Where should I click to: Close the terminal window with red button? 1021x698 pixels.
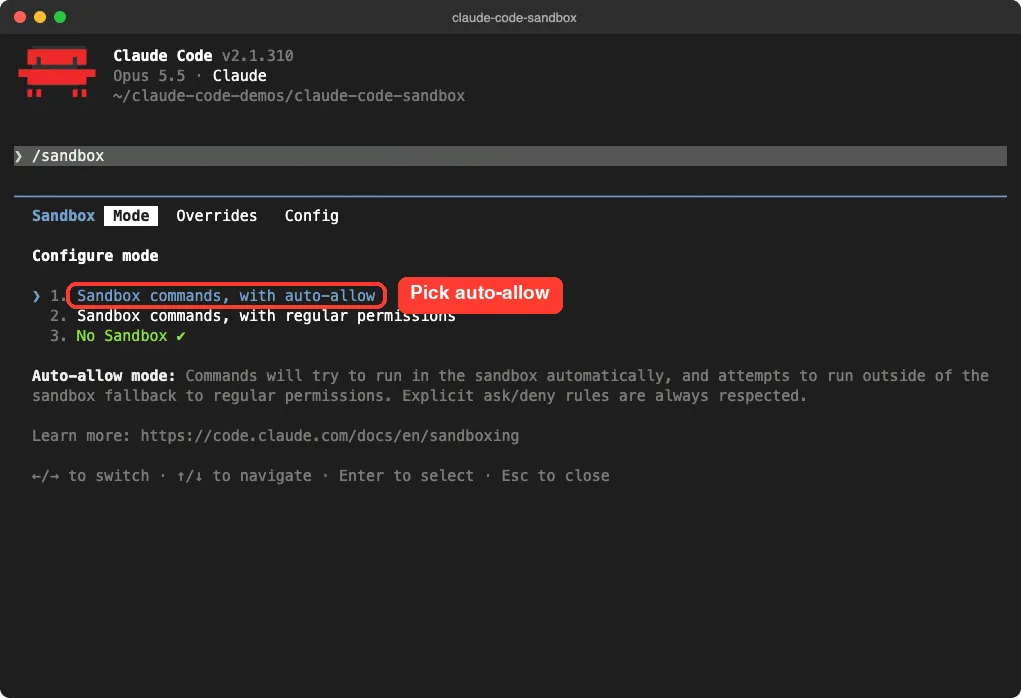[20, 17]
